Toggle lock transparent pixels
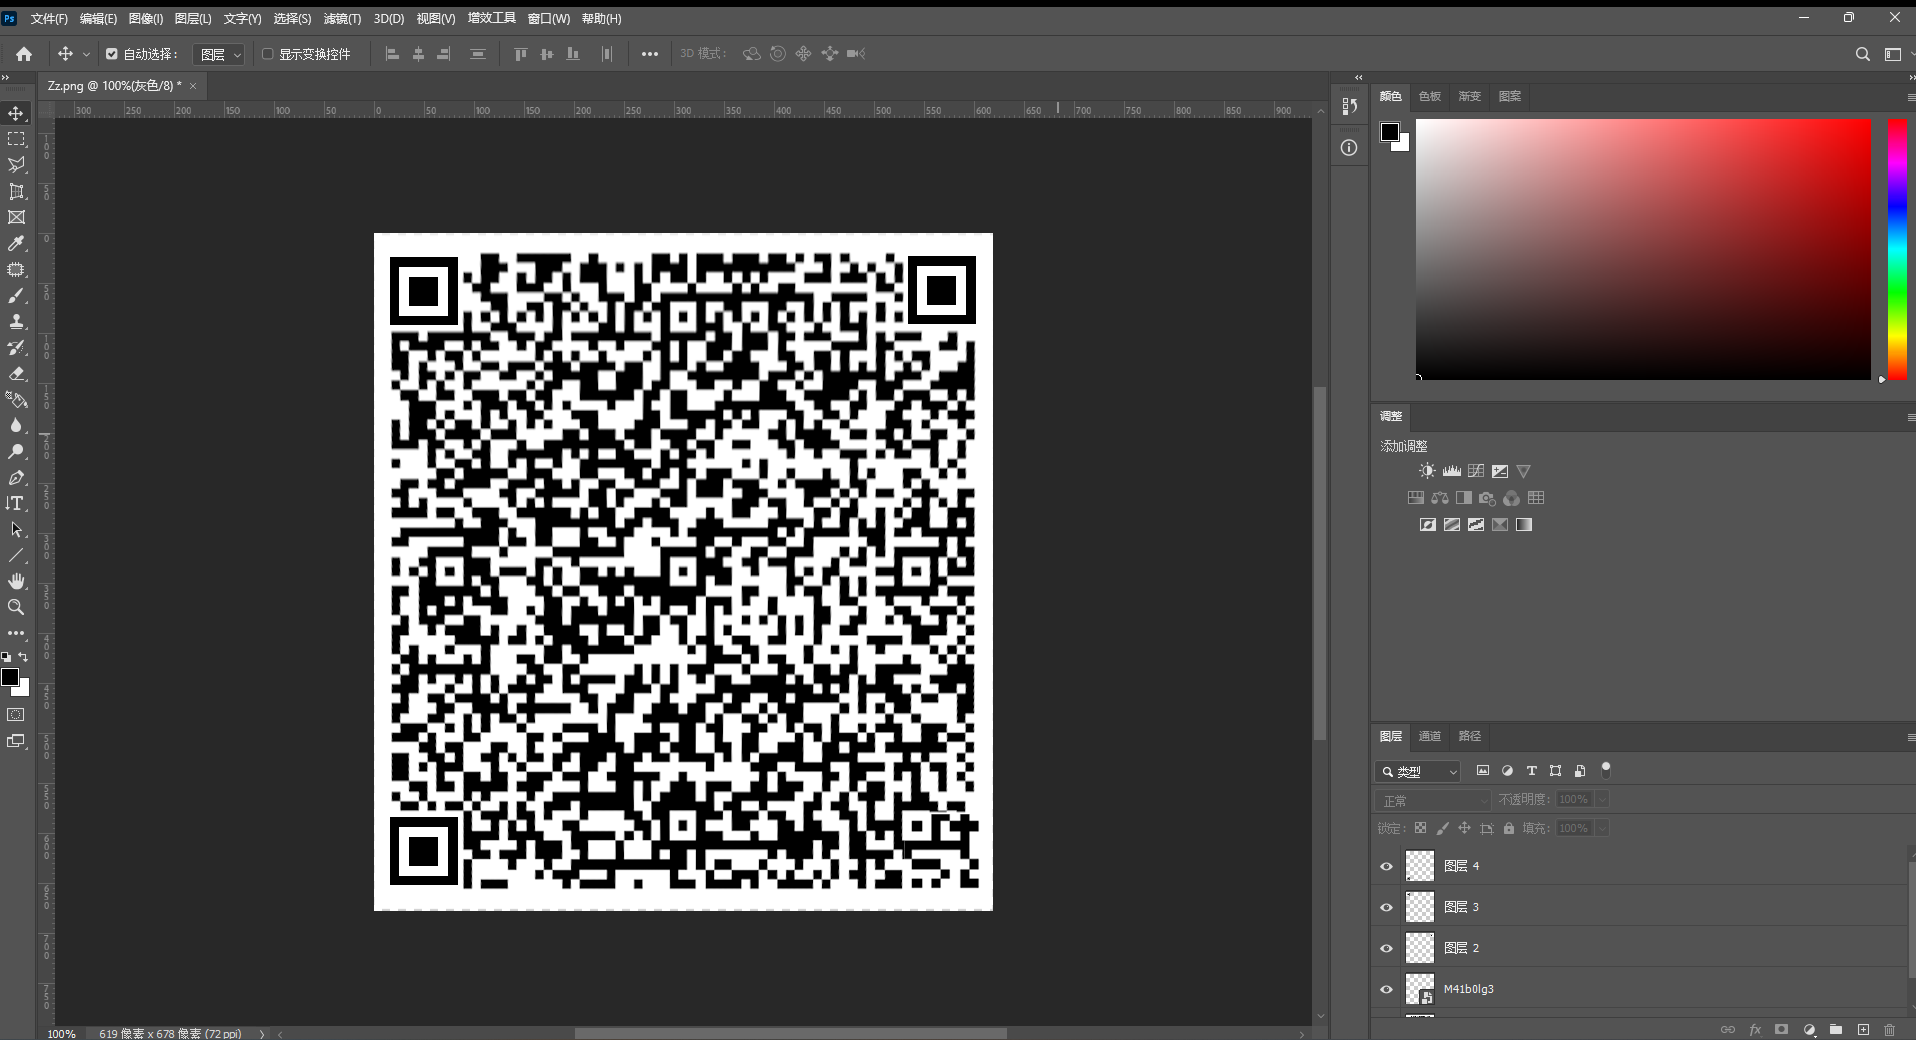The width and height of the screenshot is (1916, 1040). (1420, 828)
